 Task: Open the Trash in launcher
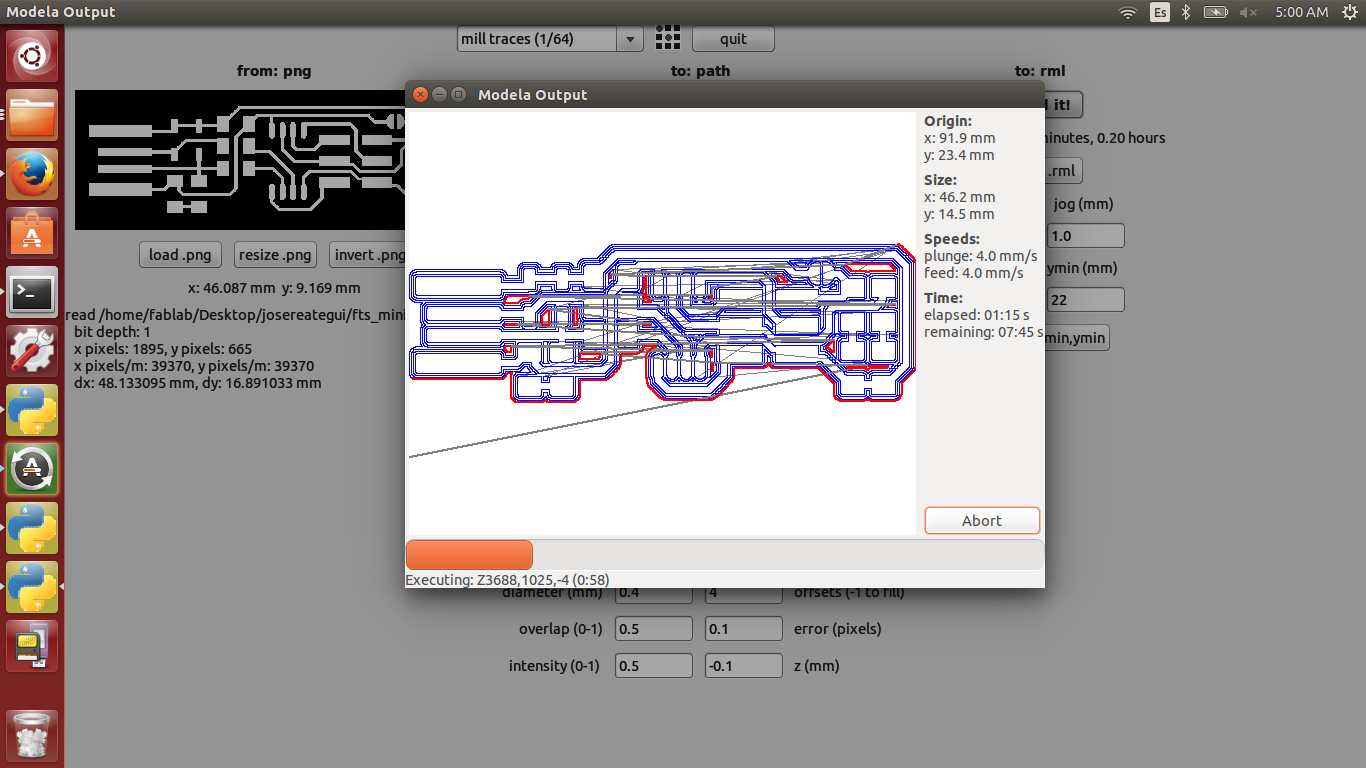[x=32, y=737]
